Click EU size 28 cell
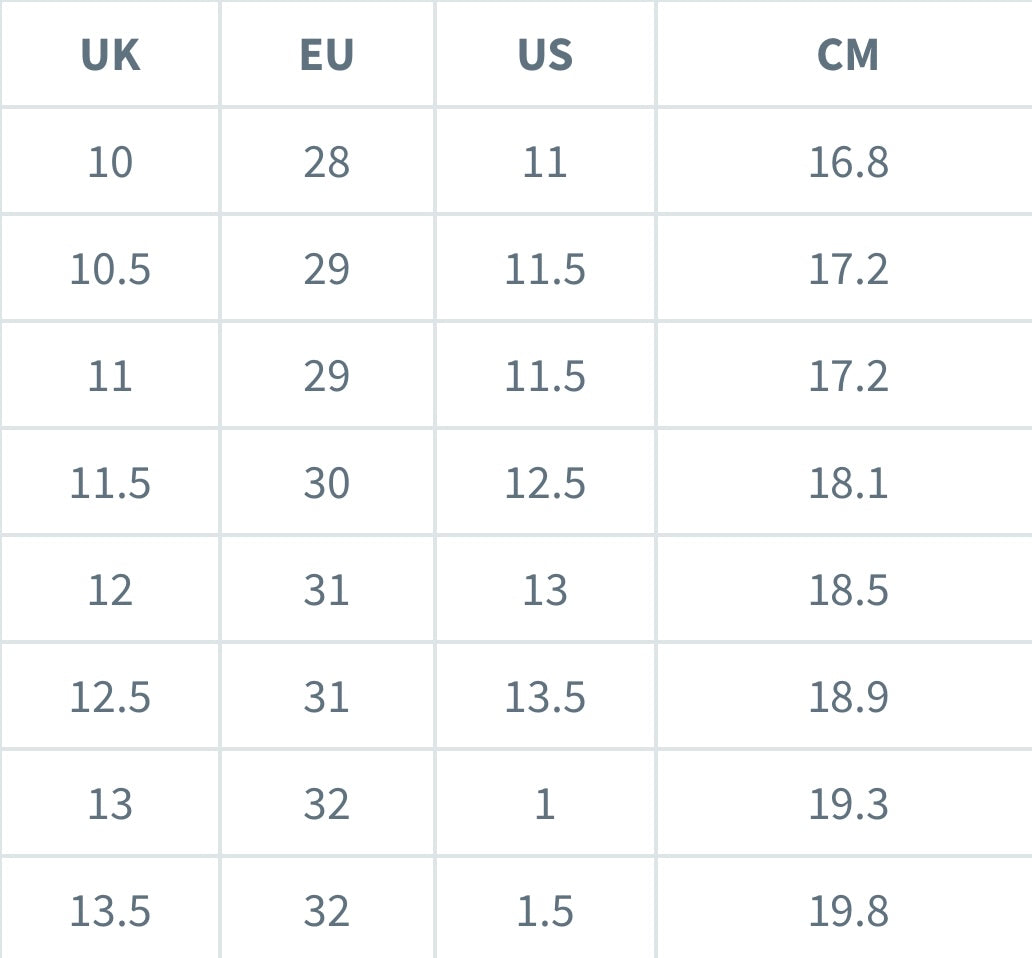Image resolution: width=1032 pixels, height=958 pixels. point(327,162)
